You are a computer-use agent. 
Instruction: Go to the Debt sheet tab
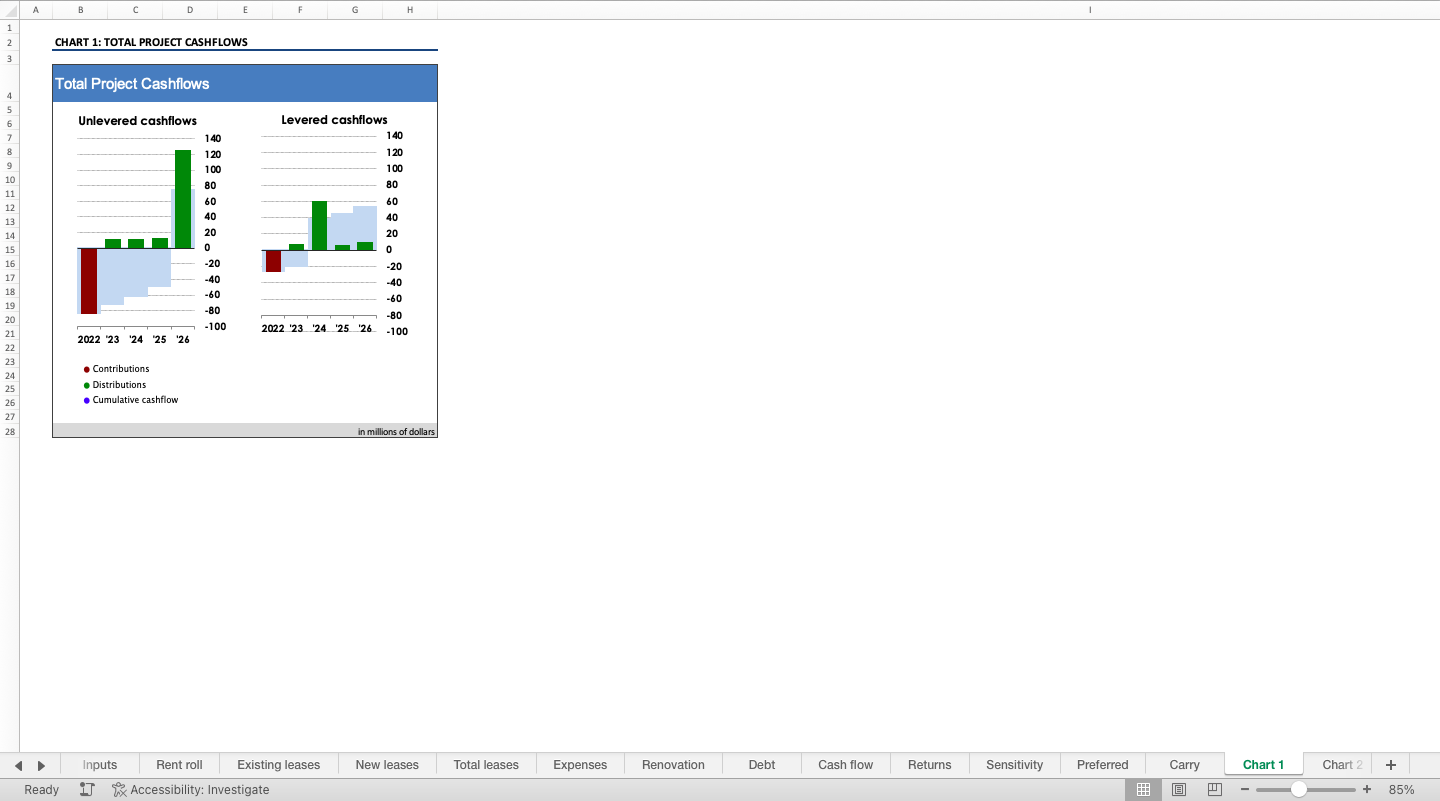761,765
